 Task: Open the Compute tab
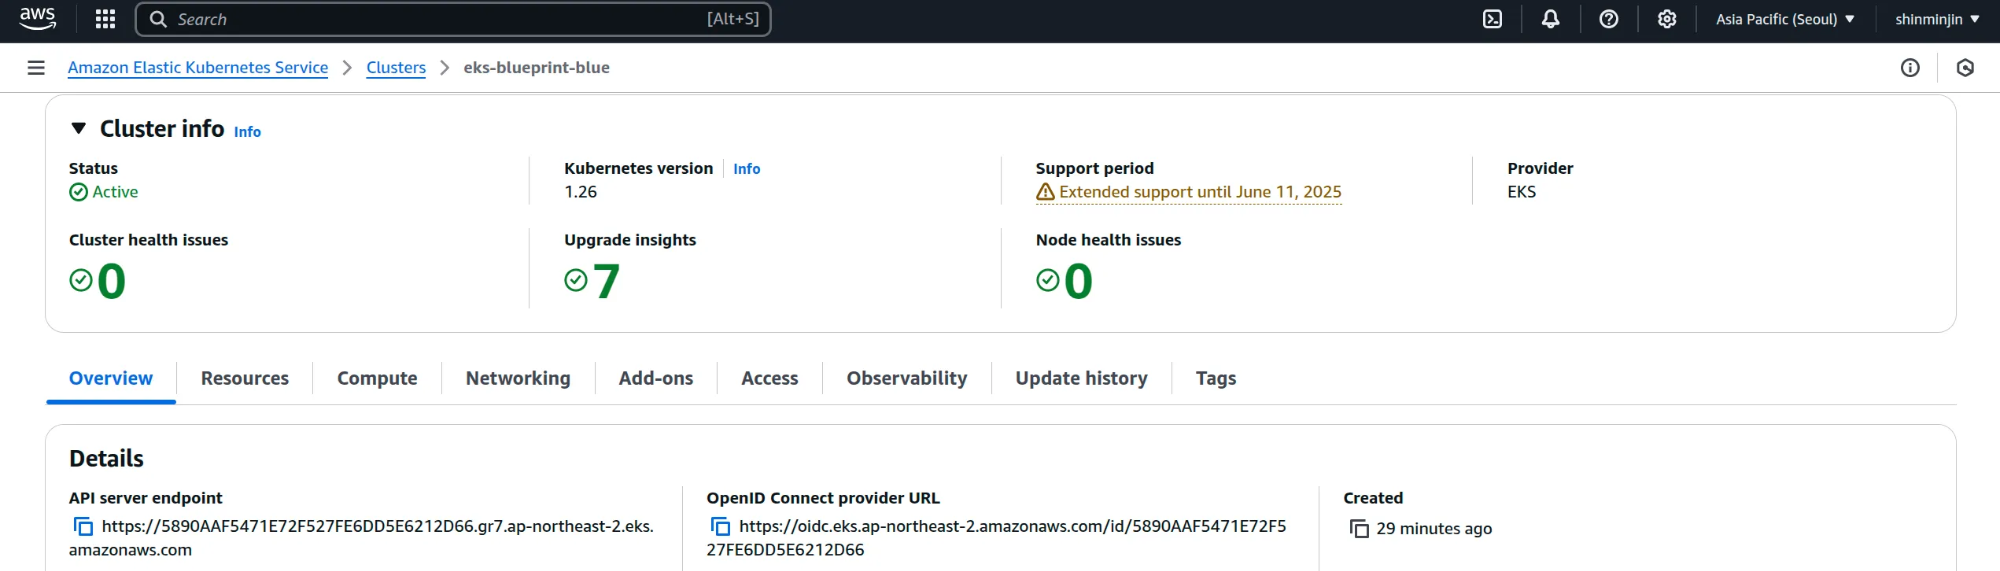coord(377,378)
